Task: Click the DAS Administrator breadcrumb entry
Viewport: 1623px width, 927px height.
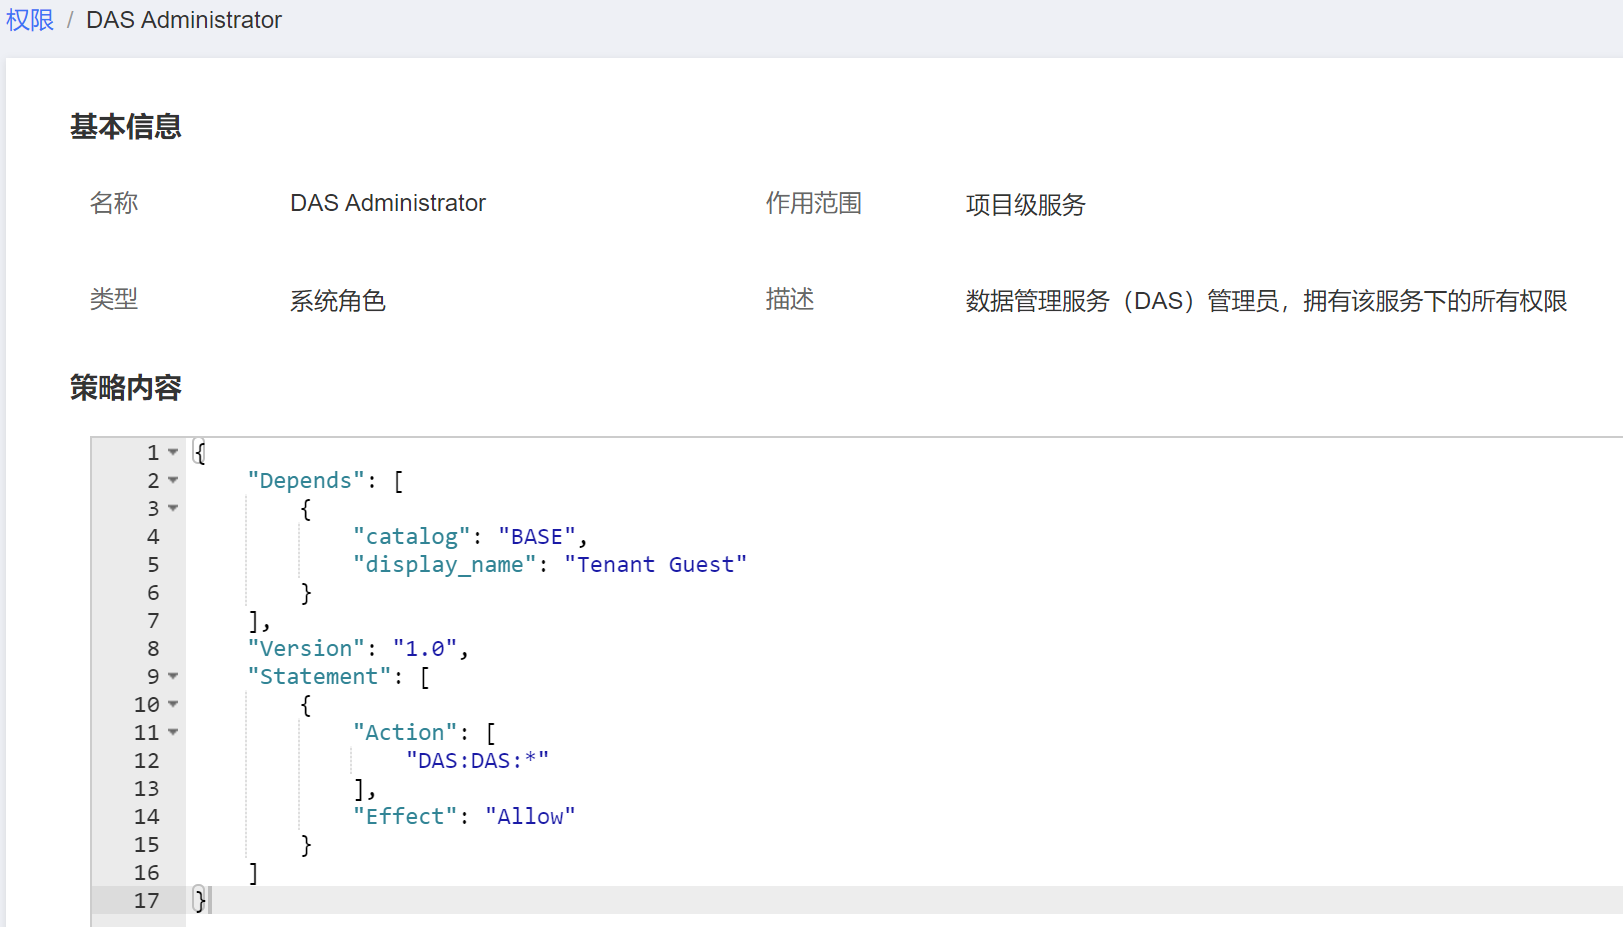Action: [x=183, y=19]
